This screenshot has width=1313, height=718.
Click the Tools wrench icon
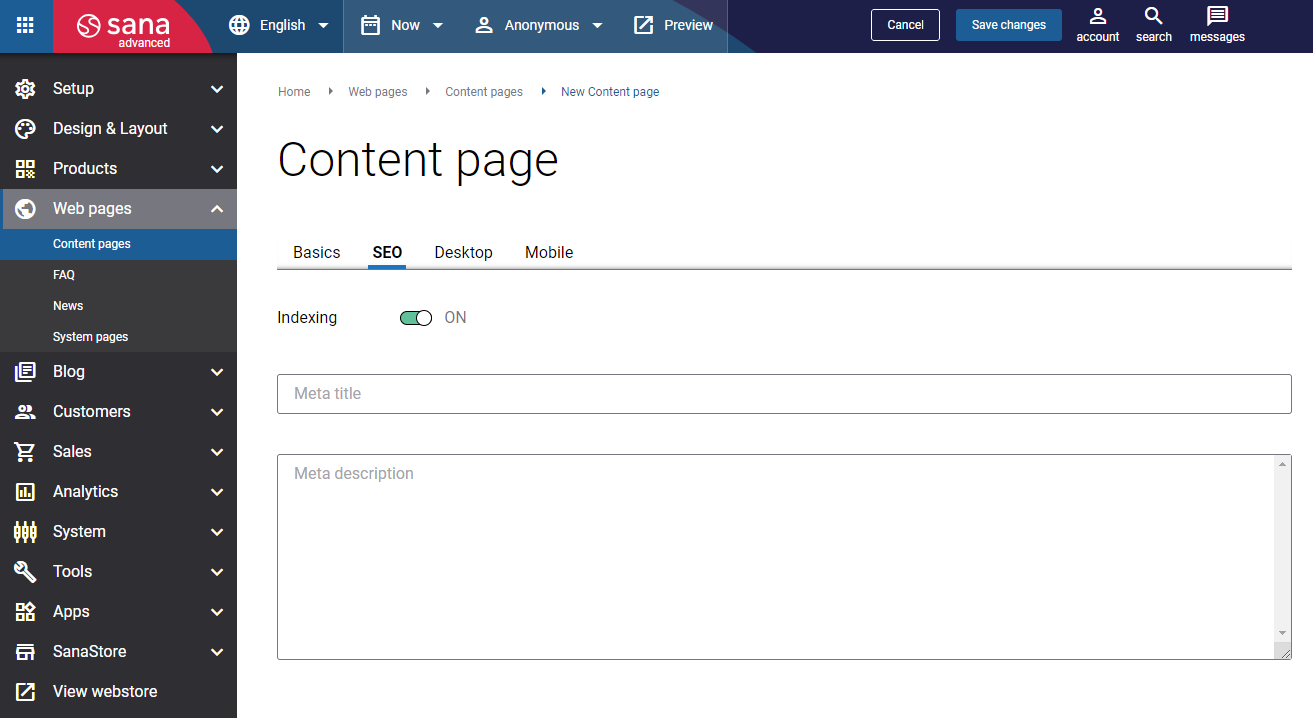pyautogui.click(x=25, y=572)
